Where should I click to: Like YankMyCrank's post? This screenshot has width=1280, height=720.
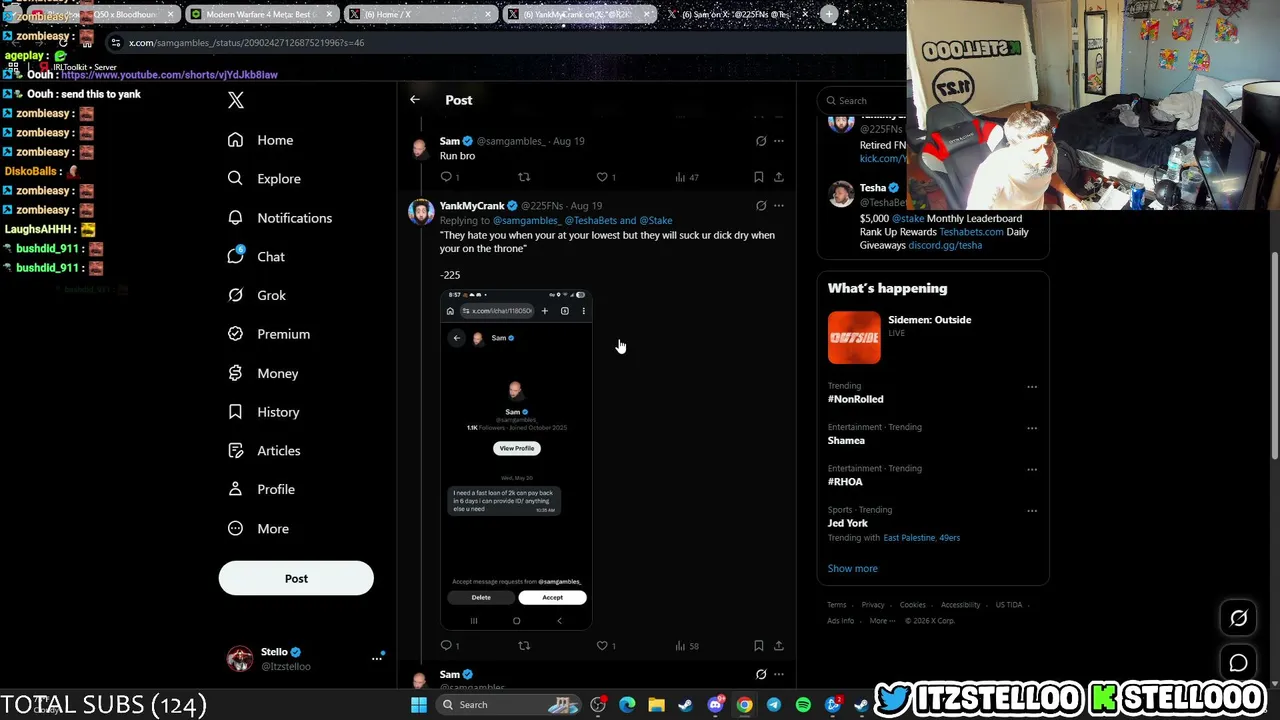pyautogui.click(x=602, y=646)
